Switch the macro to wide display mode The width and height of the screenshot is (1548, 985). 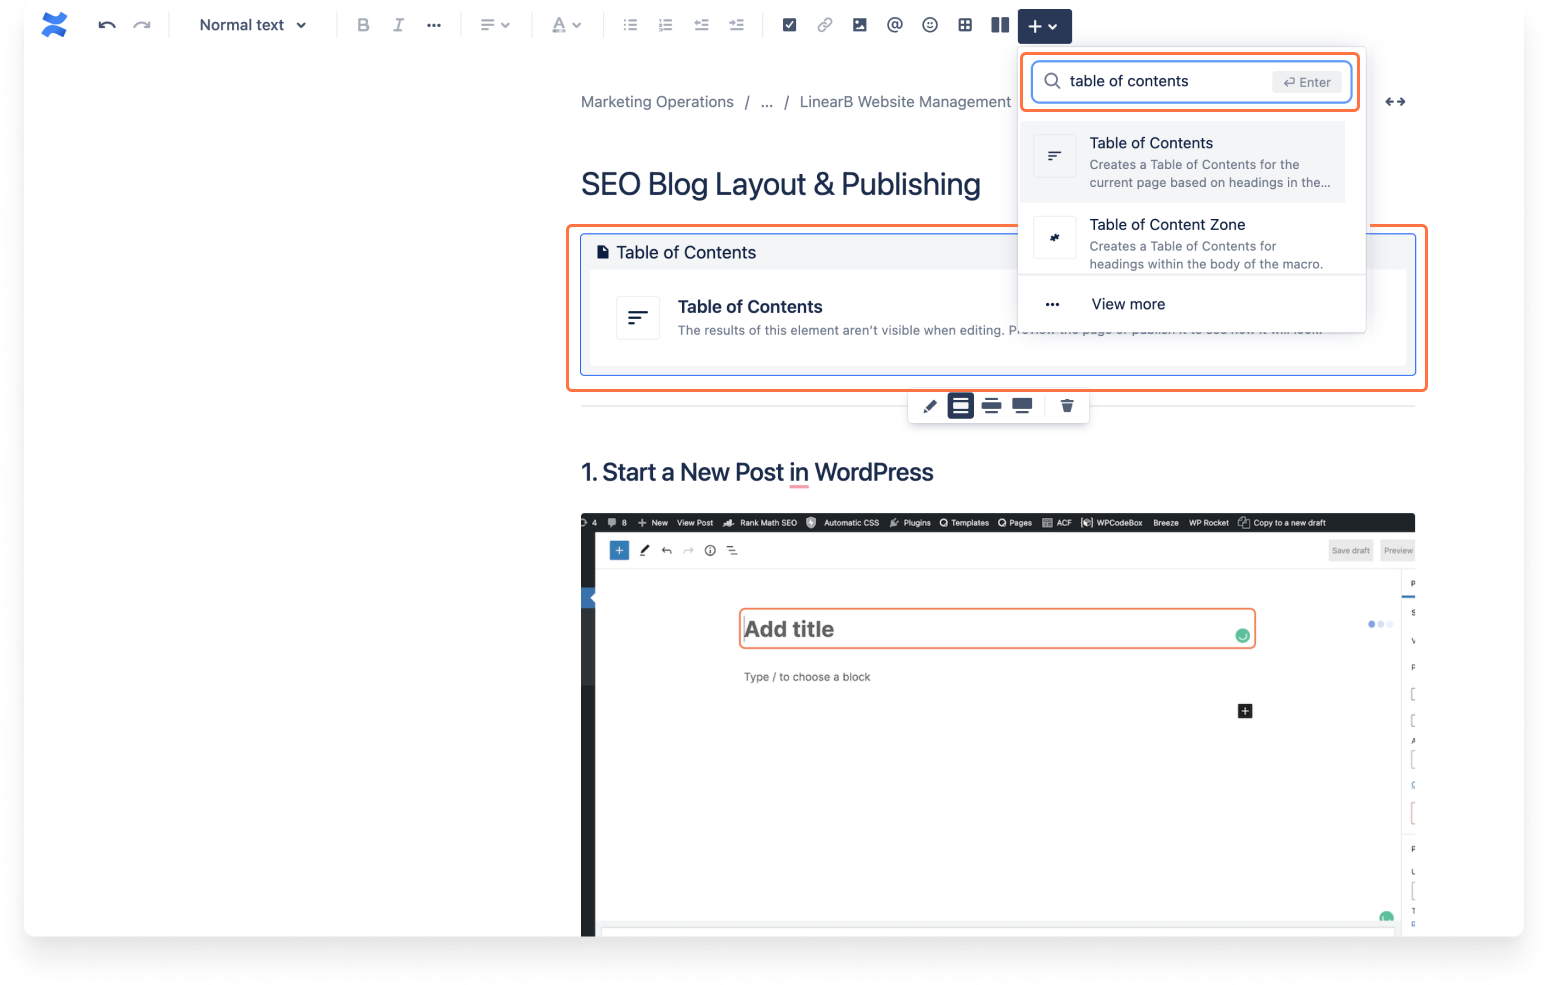coord(991,406)
